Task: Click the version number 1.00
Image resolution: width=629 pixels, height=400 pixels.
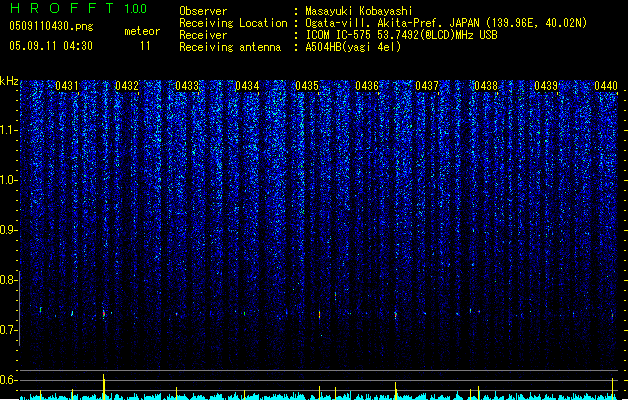Action: 136,9
